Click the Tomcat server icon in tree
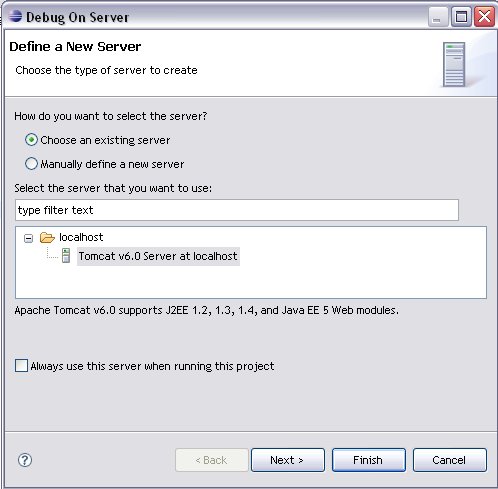Screen dimensions: 498x489 click(66, 256)
